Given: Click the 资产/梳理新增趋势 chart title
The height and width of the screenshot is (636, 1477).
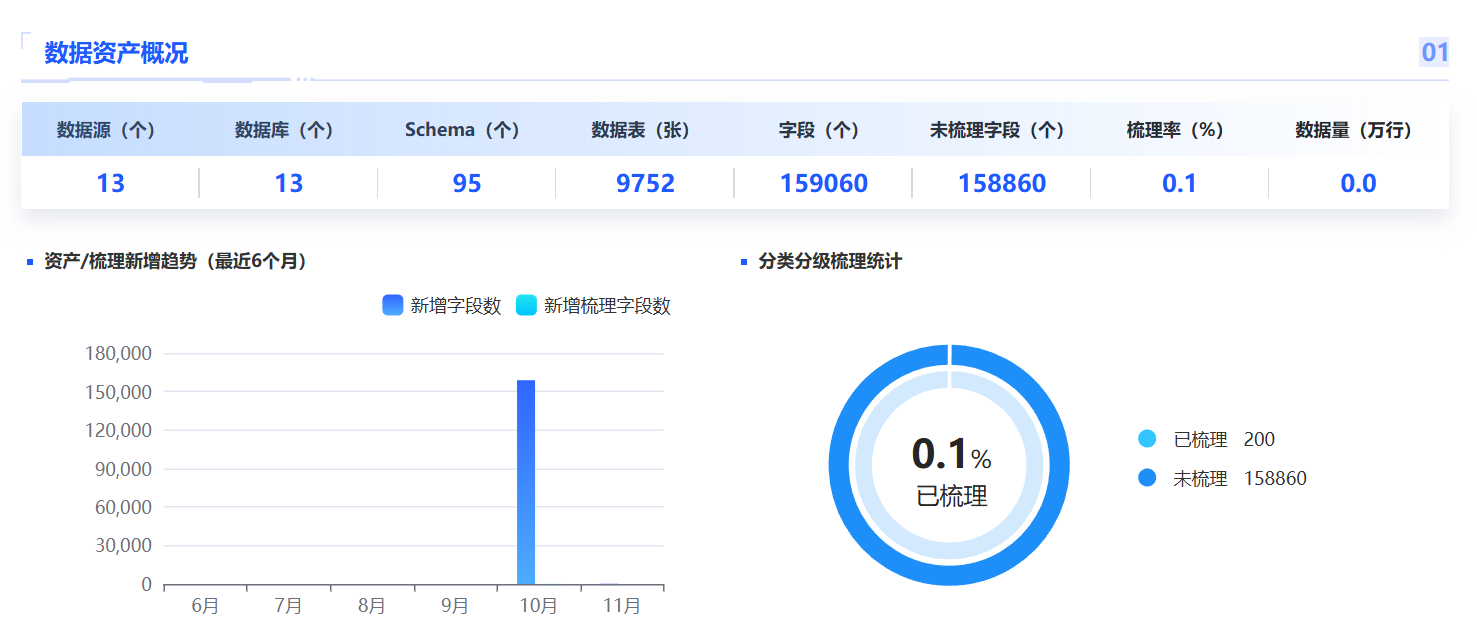Looking at the screenshot, I should click(x=176, y=262).
